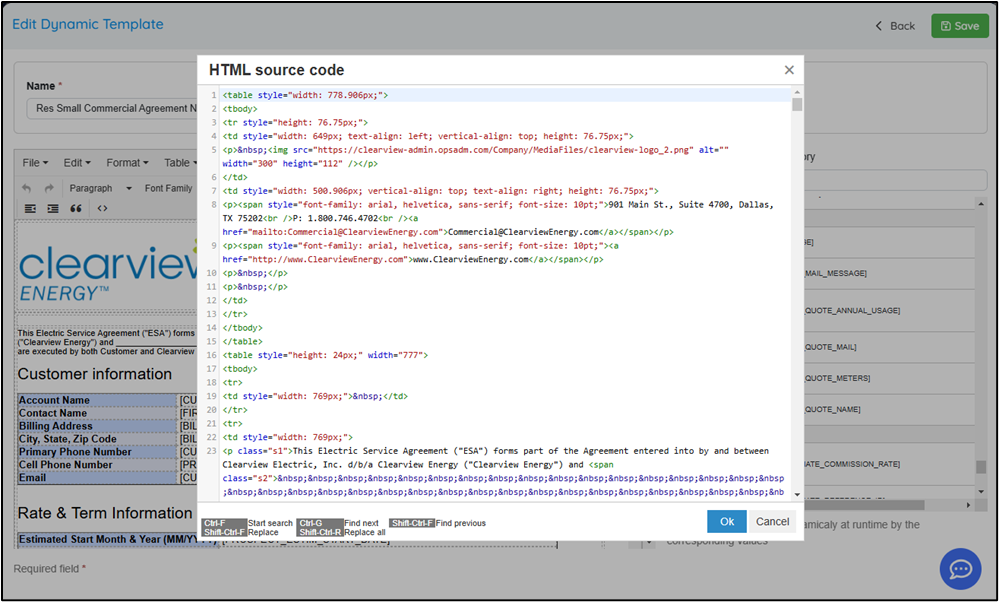Select the QUOTE_METERS variable row
The image size is (999, 602).
click(889, 378)
